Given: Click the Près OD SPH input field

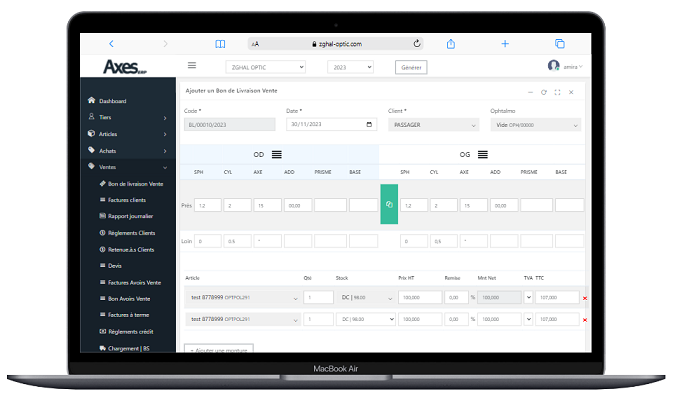Looking at the screenshot, I should pos(208,205).
